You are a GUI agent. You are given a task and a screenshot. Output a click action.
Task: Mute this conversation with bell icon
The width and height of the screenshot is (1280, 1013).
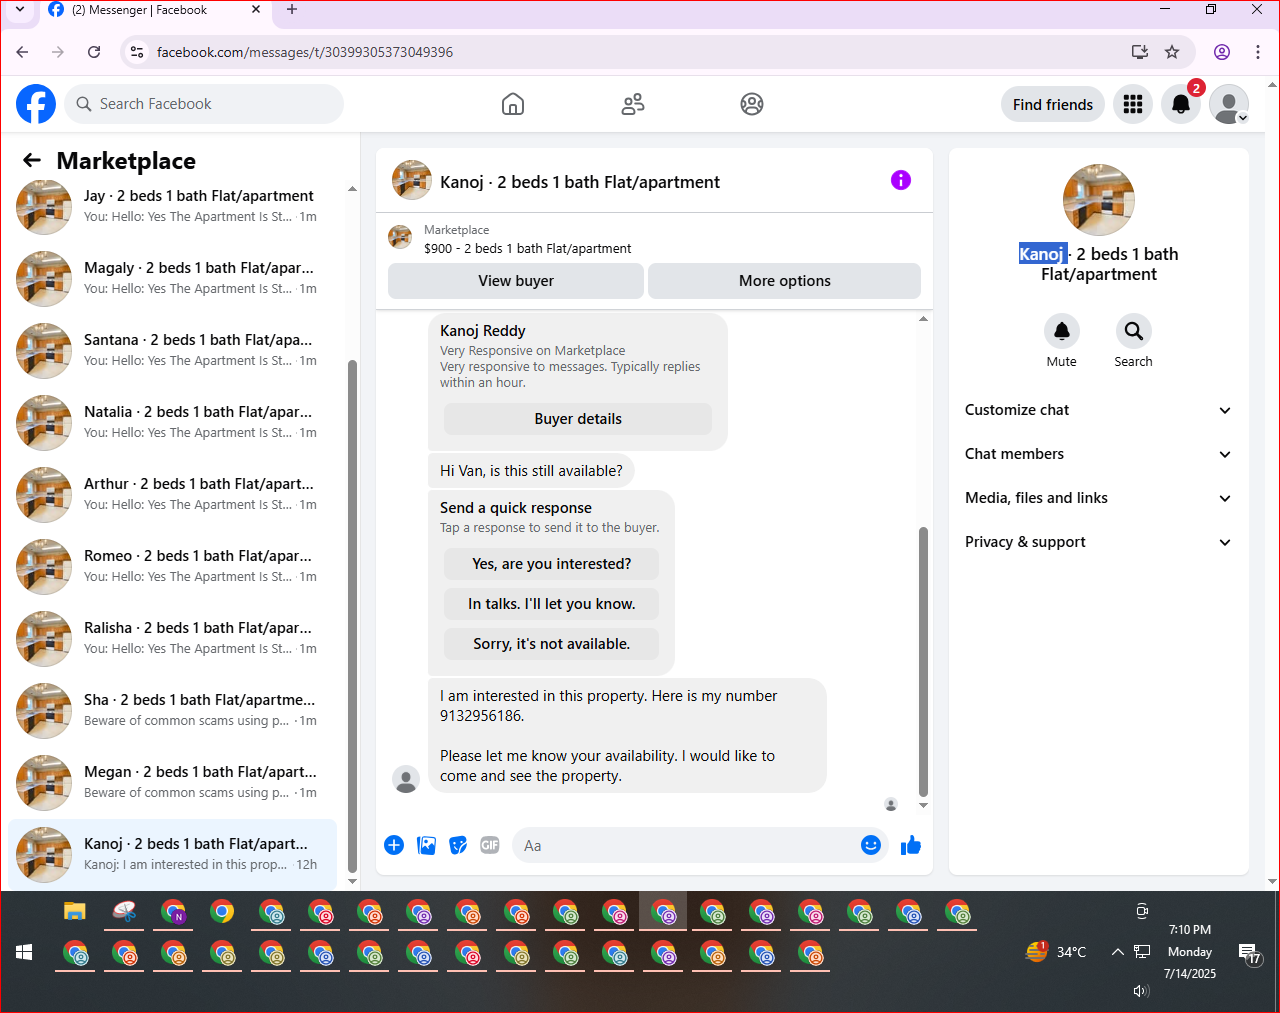coord(1062,331)
